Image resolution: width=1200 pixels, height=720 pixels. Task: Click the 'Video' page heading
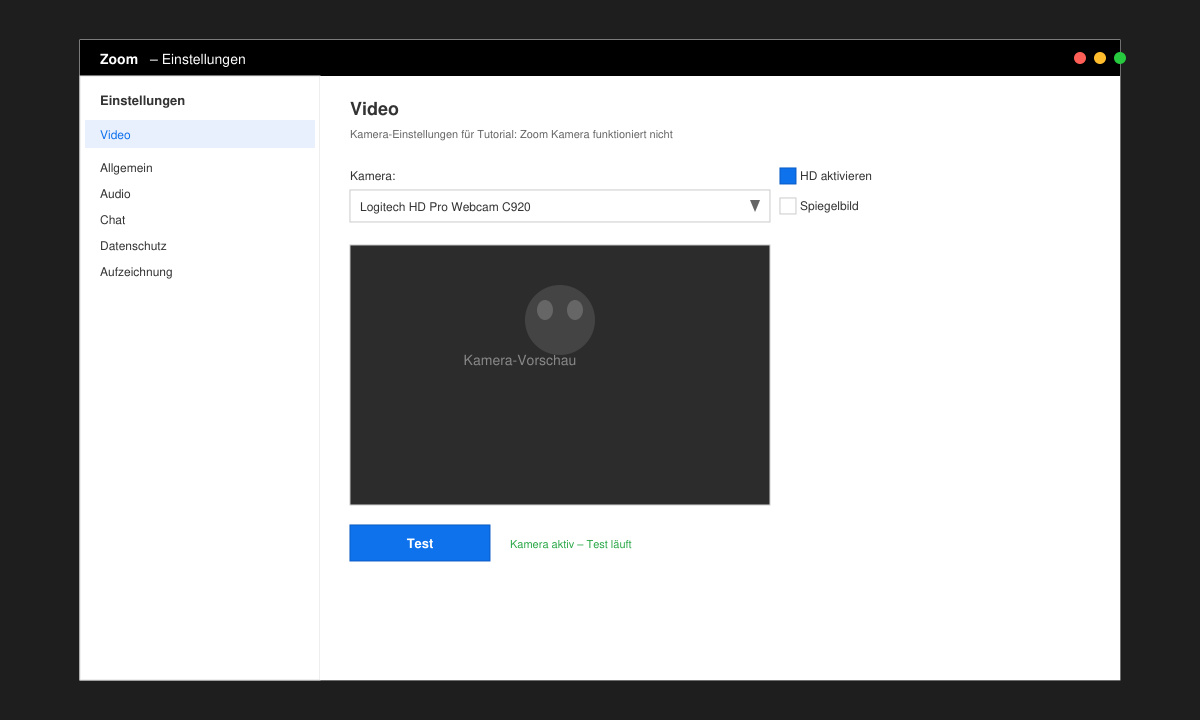coord(374,109)
